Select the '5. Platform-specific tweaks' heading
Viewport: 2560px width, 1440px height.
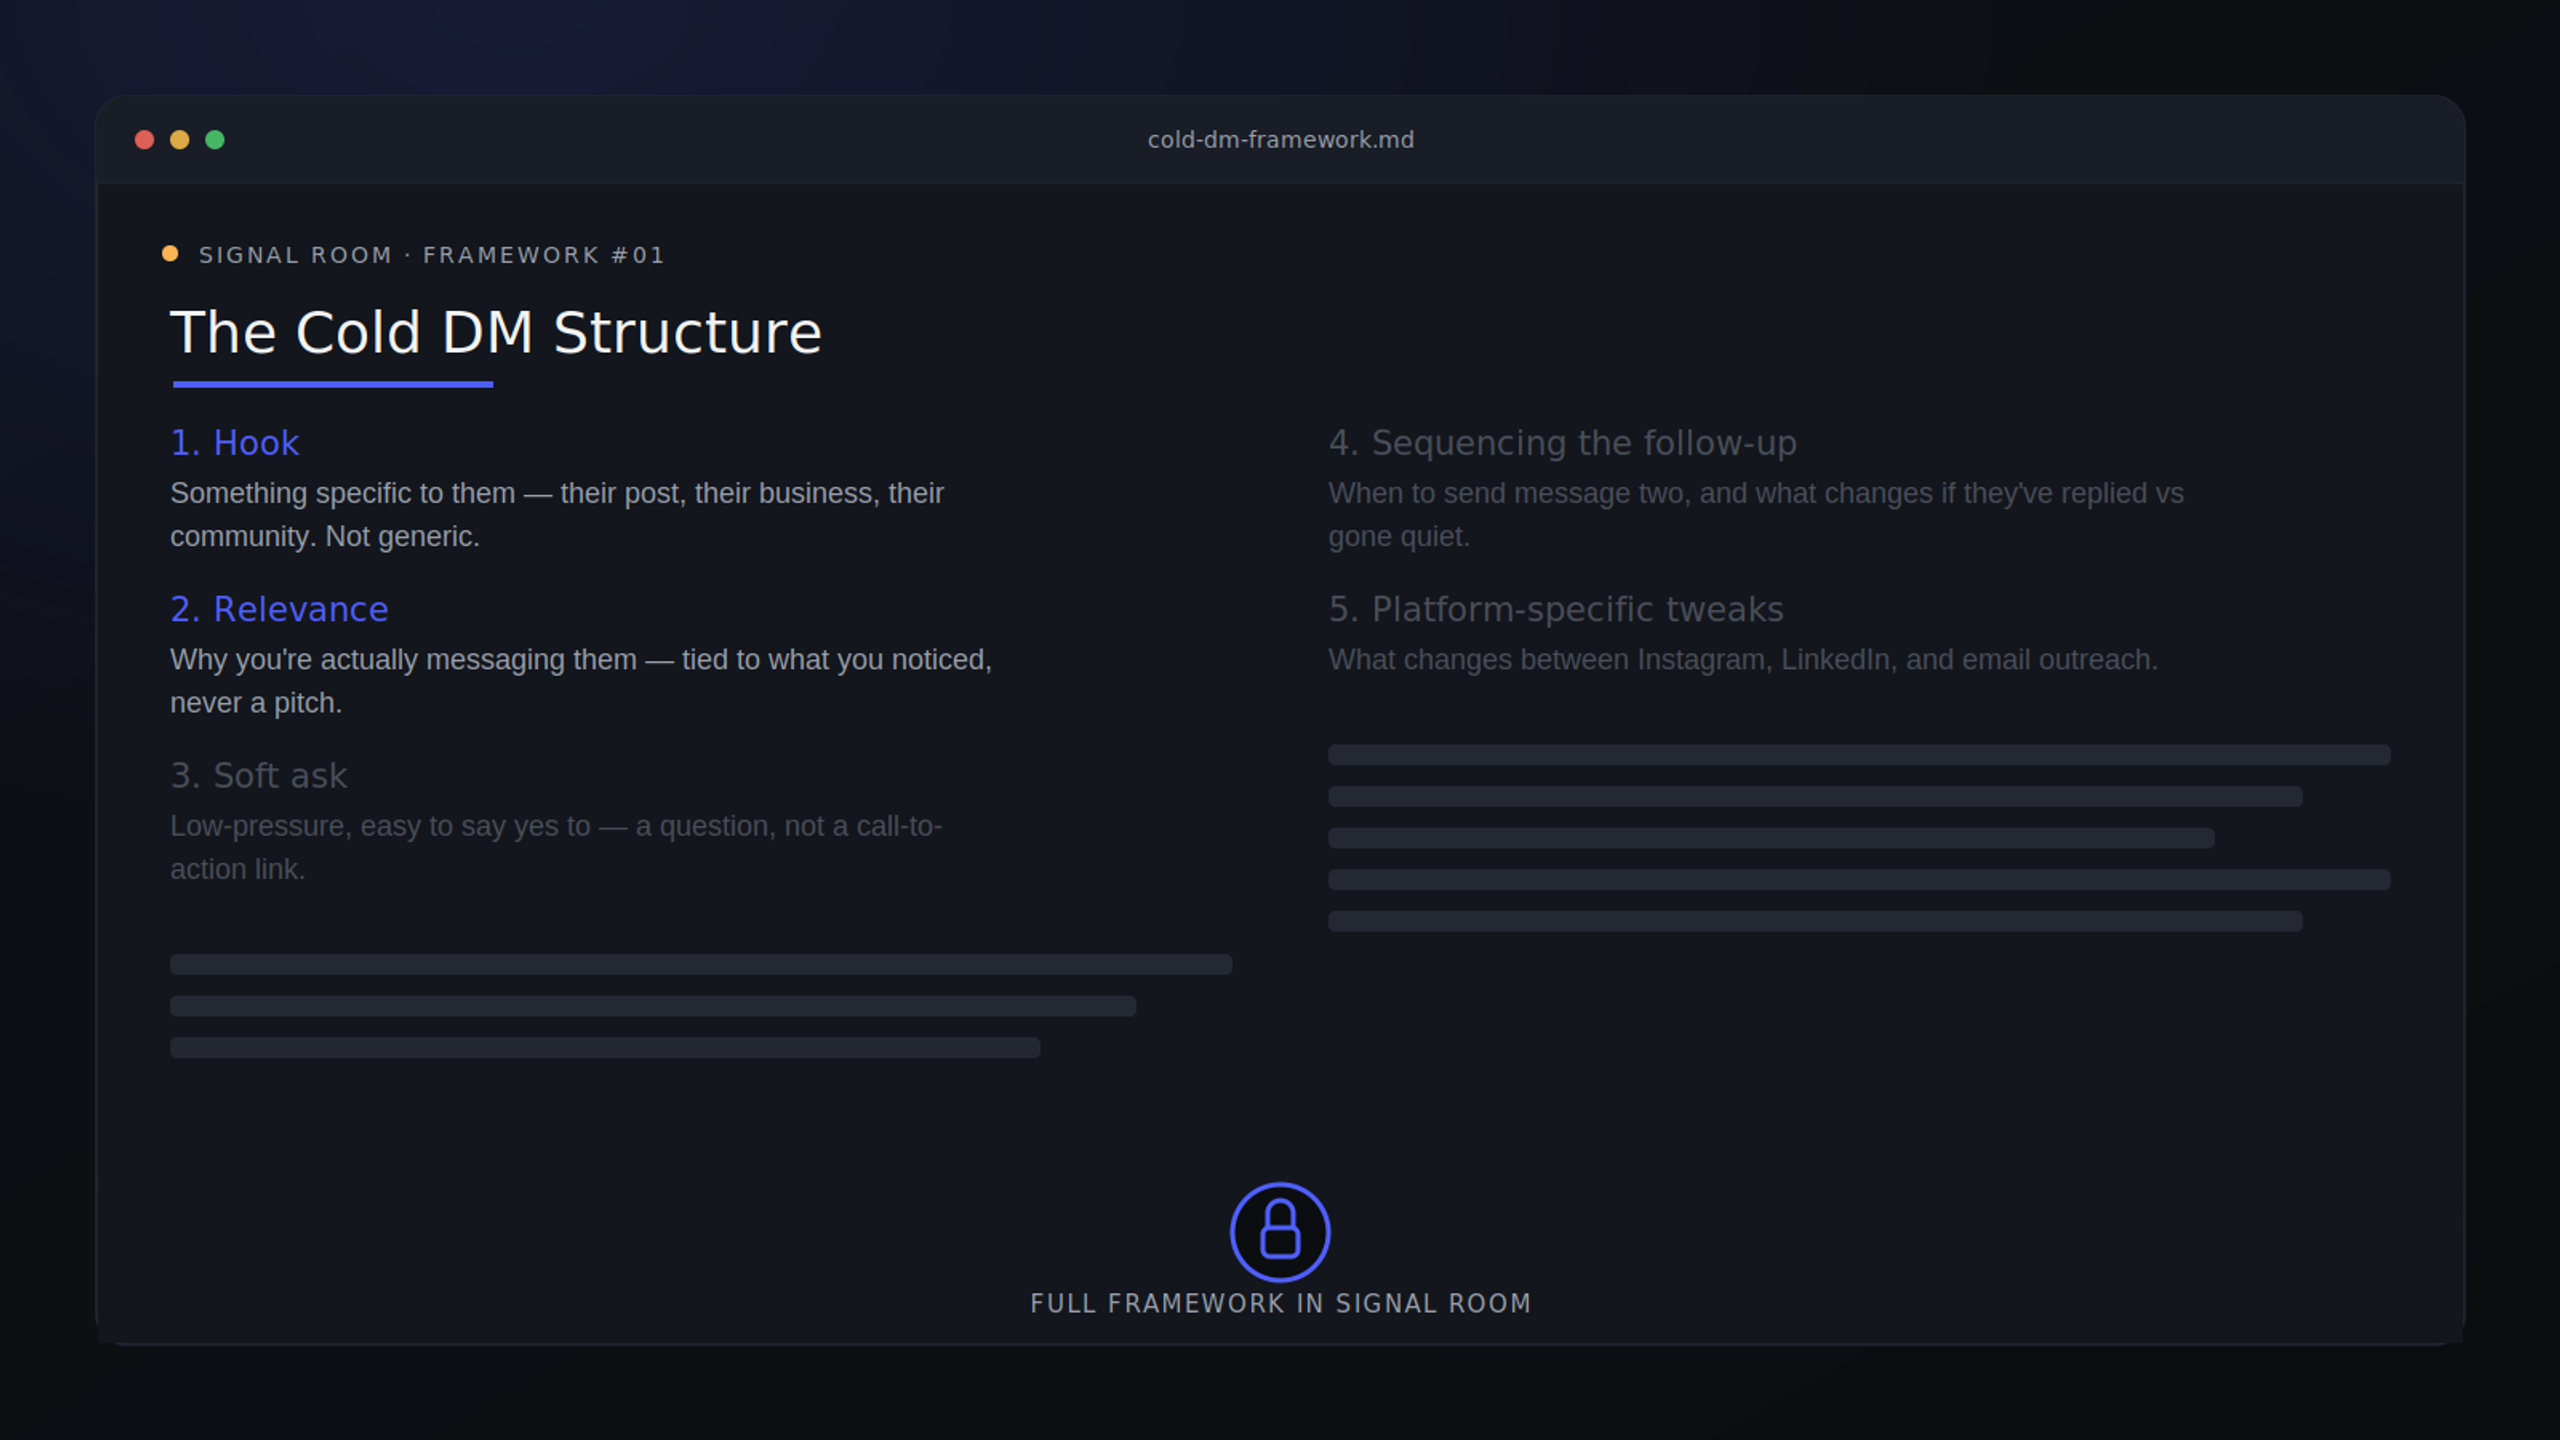1556,609
